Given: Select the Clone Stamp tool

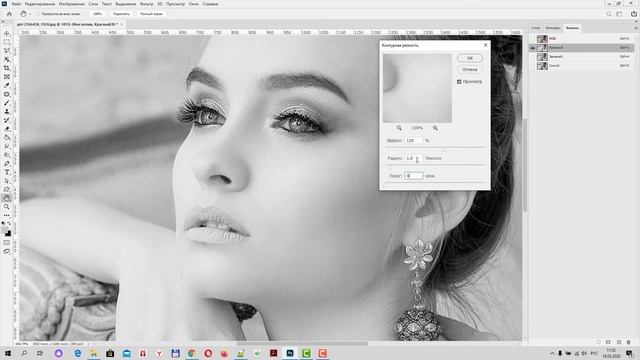Looking at the screenshot, I should pyautogui.click(x=7, y=111).
